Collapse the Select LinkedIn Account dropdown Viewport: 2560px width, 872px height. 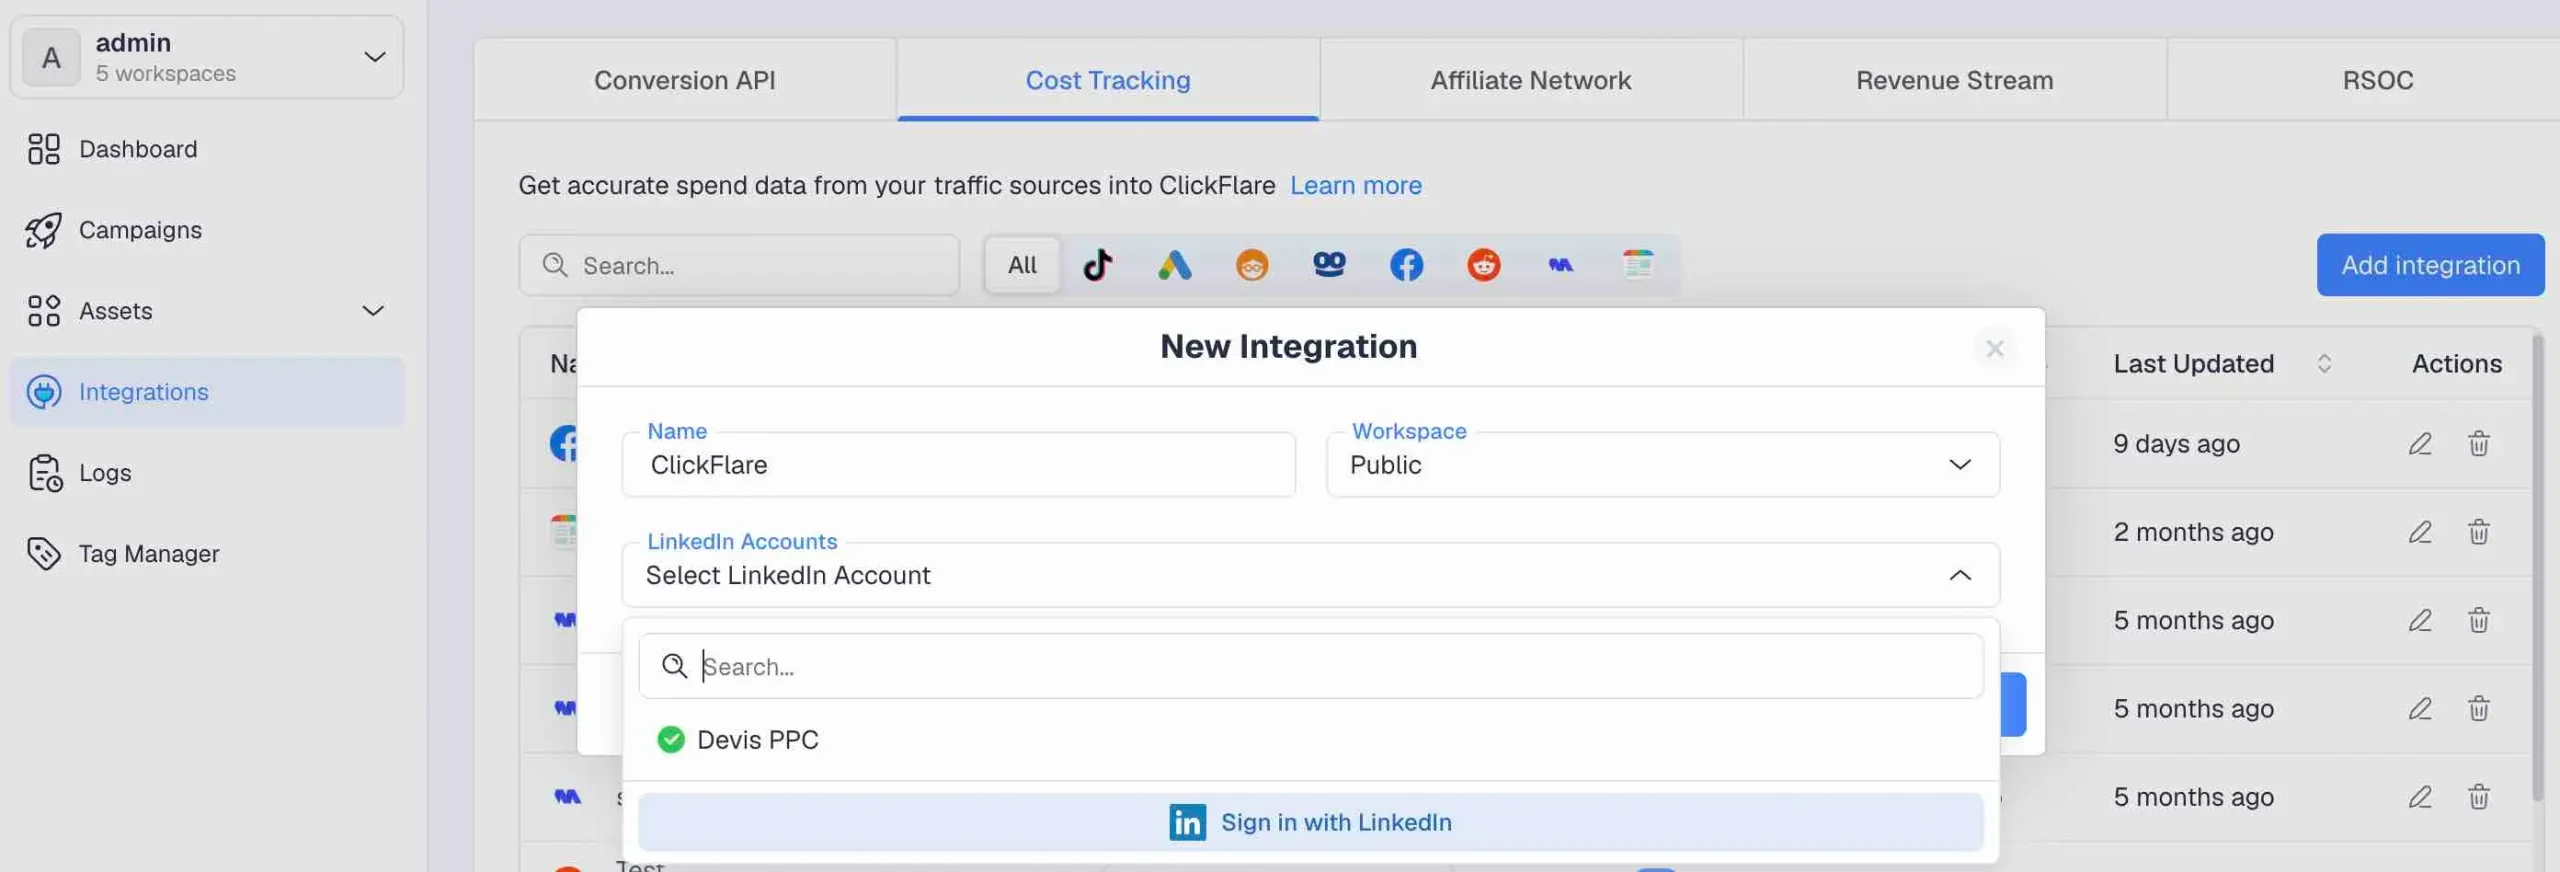(x=1960, y=575)
